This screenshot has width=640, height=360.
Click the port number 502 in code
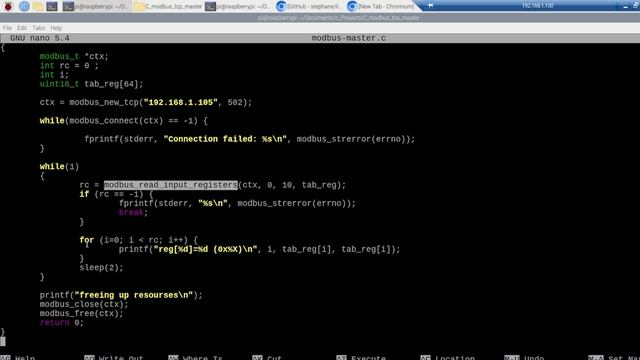(x=235, y=102)
